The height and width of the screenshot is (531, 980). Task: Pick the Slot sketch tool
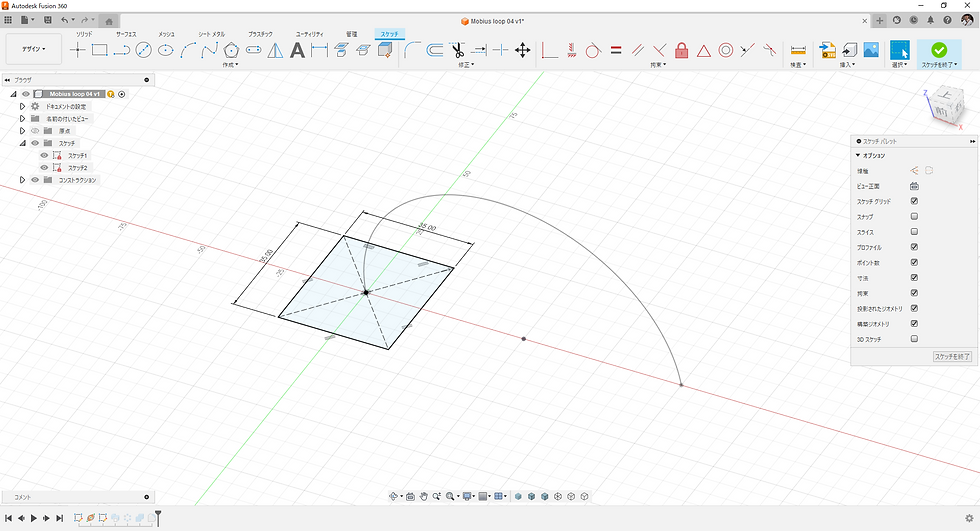point(253,50)
